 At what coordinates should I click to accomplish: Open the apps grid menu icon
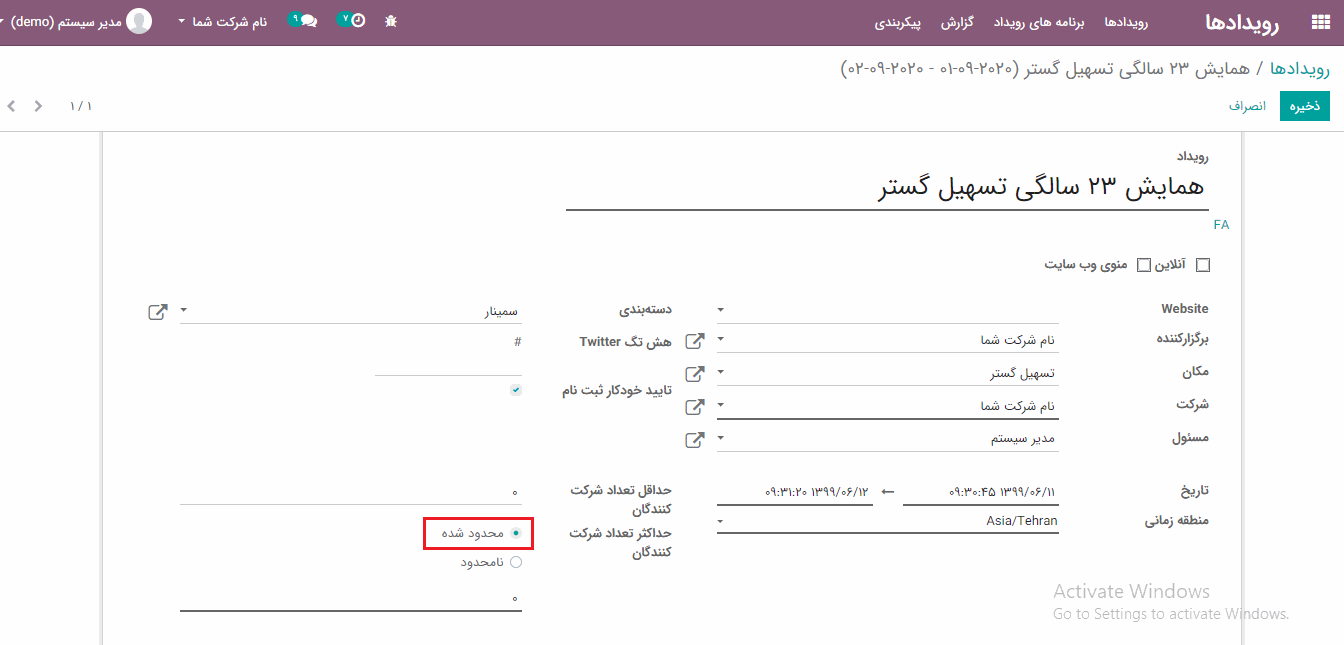(x=1320, y=22)
